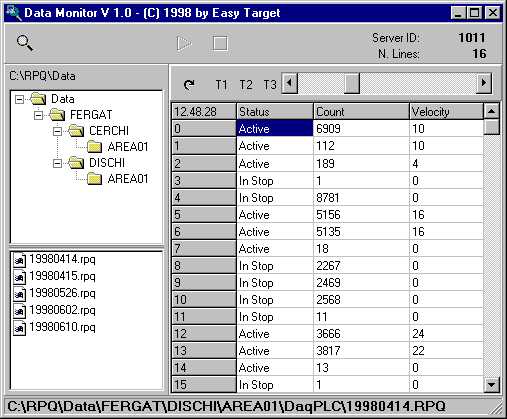Select the T2 toolbar item

246,85
